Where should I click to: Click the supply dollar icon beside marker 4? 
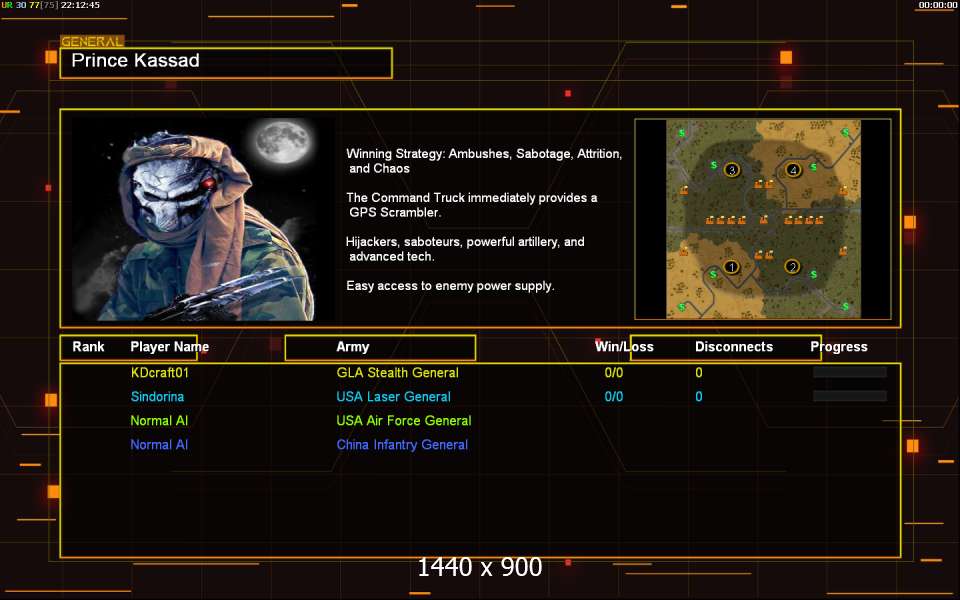(x=814, y=167)
